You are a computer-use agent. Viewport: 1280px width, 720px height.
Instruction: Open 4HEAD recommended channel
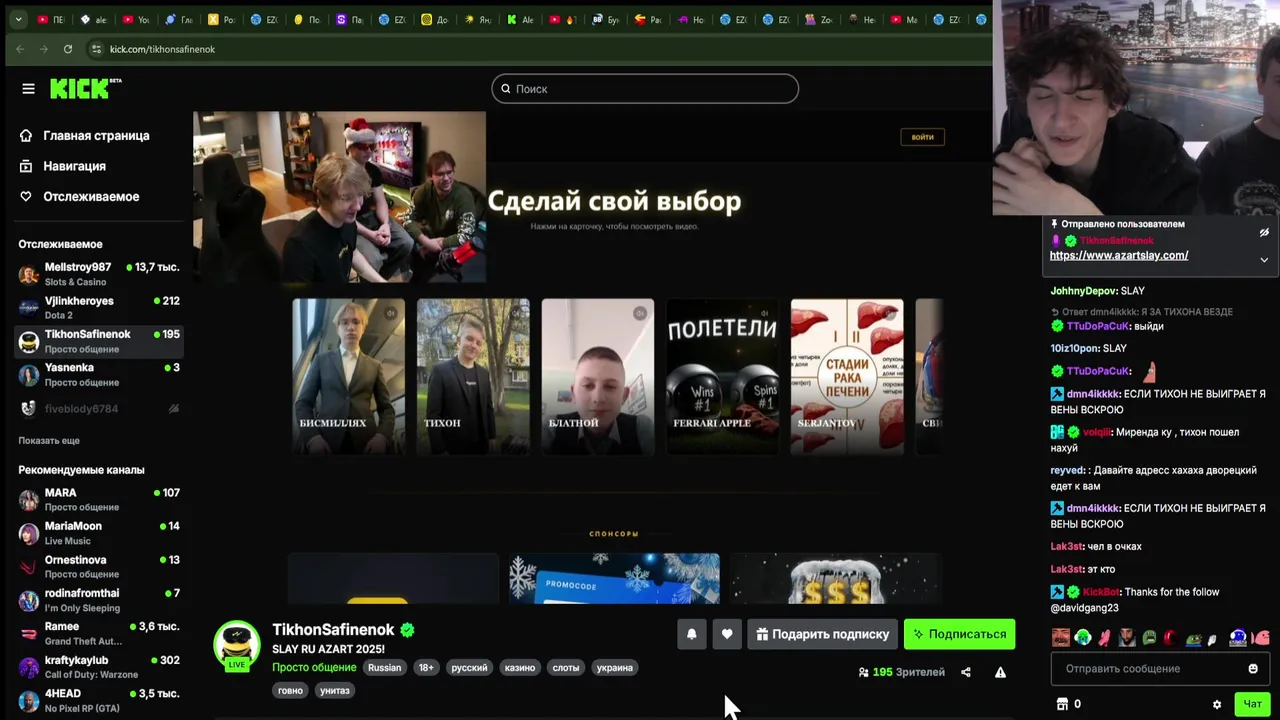(x=99, y=700)
